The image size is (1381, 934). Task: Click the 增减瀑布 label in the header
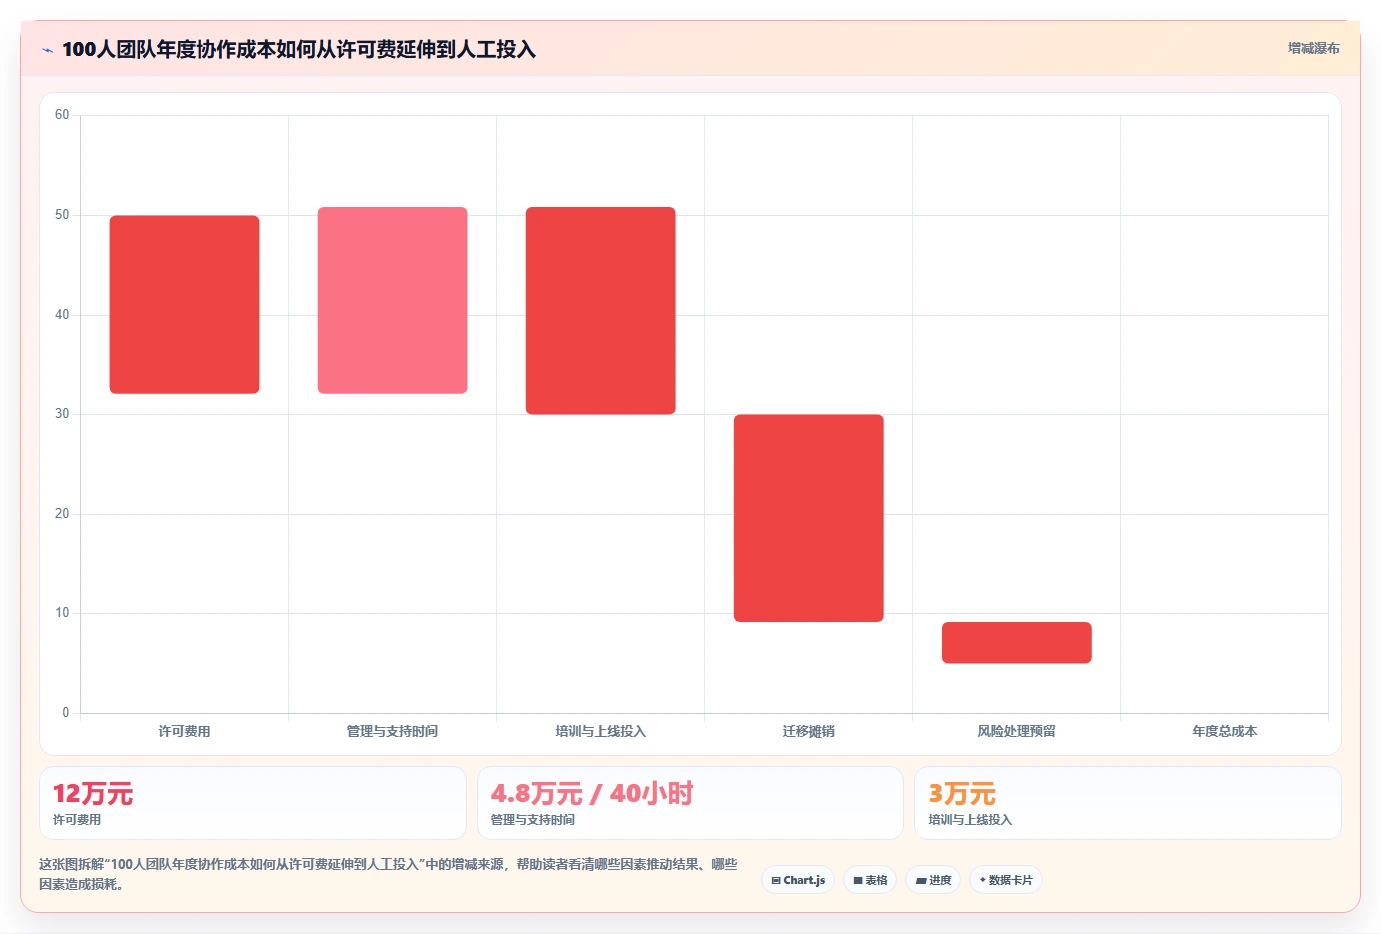tap(1313, 48)
